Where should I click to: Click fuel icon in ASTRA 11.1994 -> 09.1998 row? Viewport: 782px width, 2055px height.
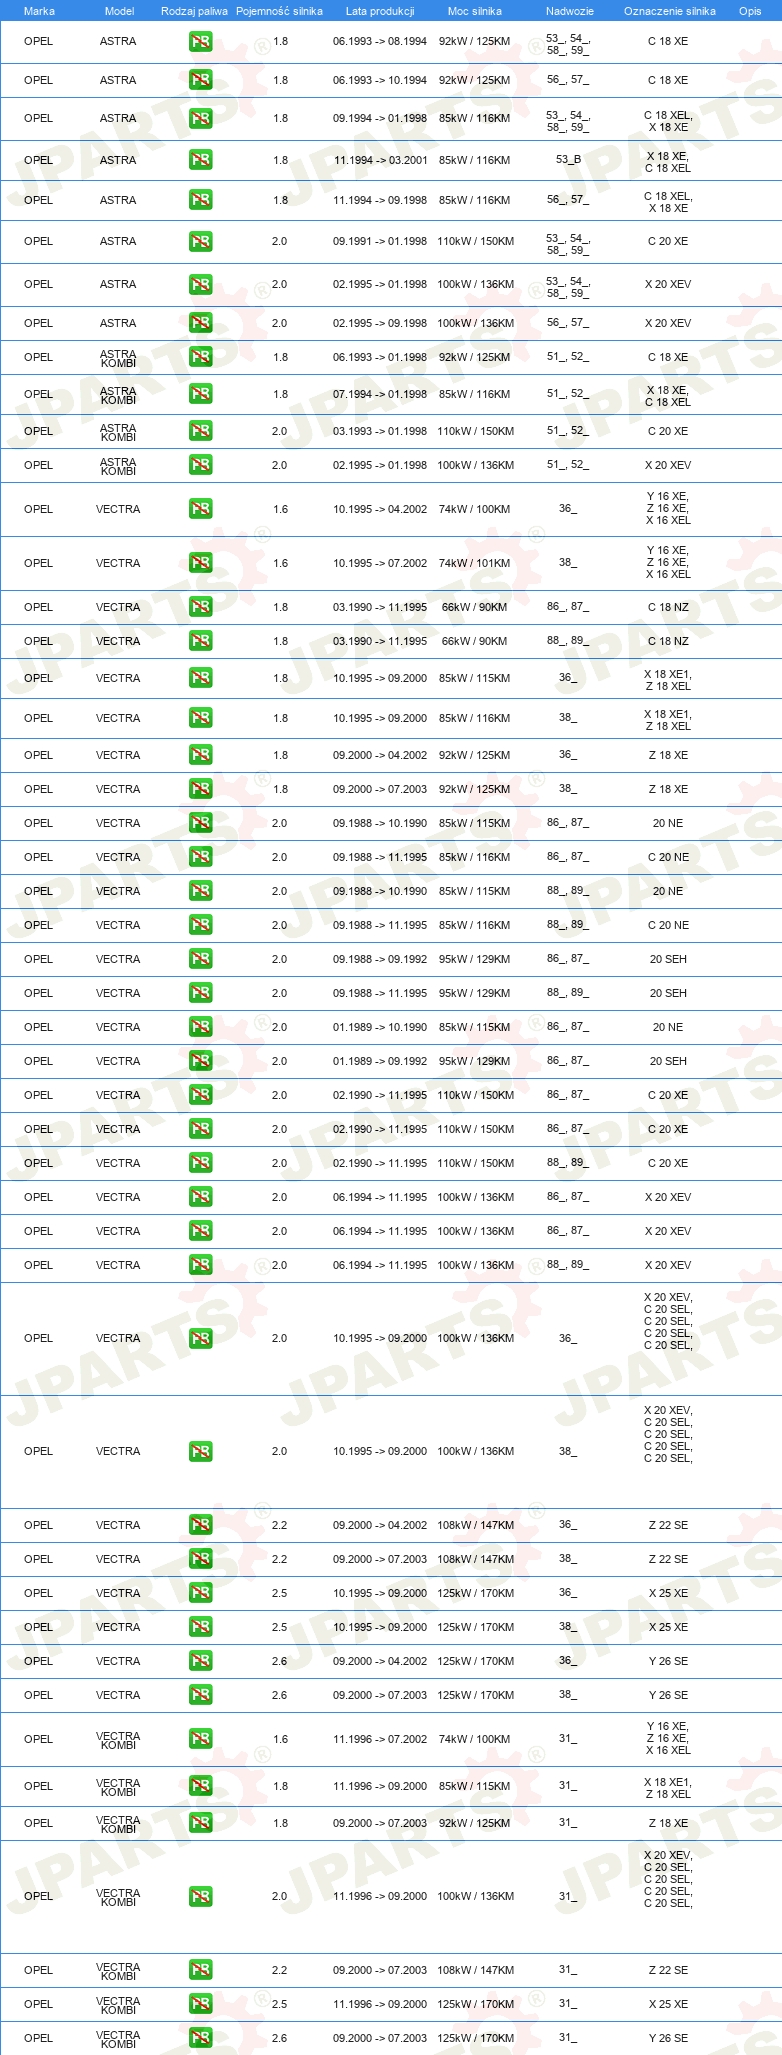(200, 200)
